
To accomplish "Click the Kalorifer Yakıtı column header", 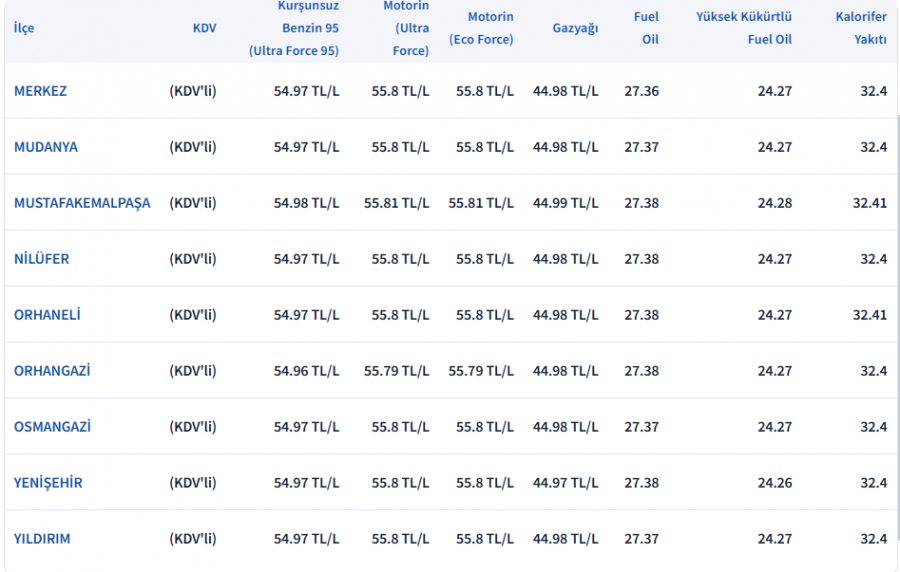I will tap(860, 28).
